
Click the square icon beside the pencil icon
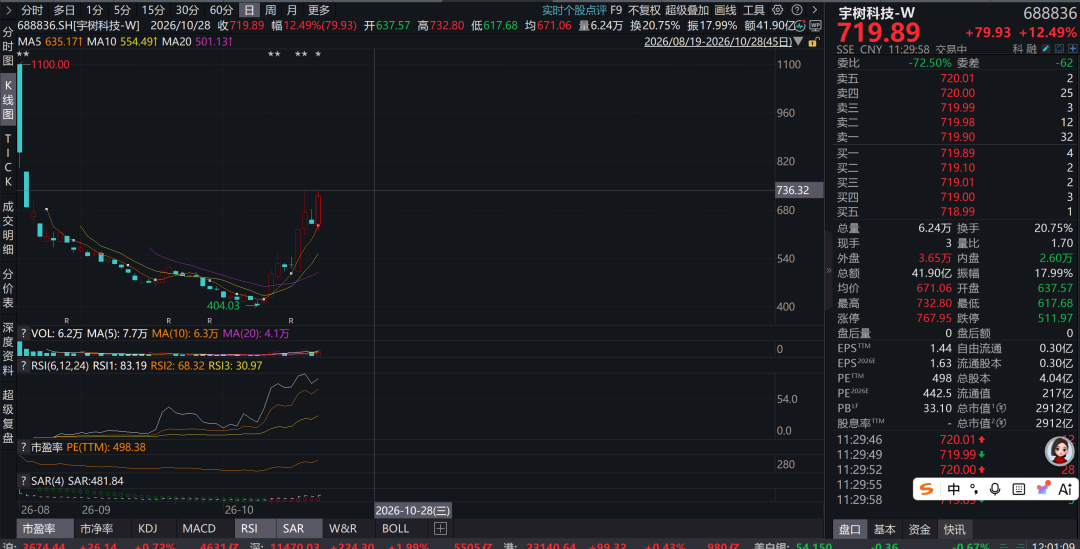click(1059, 49)
